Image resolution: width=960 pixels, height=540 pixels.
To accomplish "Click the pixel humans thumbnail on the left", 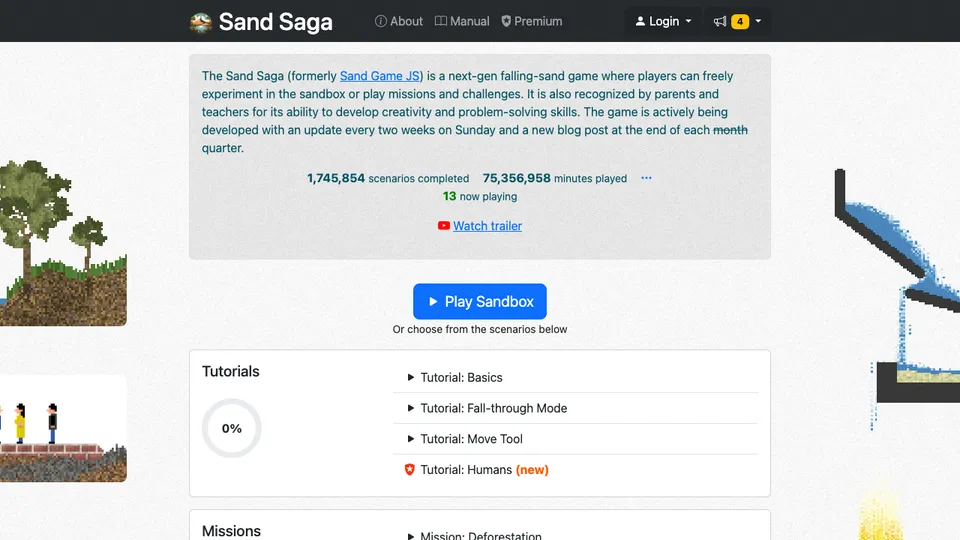I will (x=63, y=429).
